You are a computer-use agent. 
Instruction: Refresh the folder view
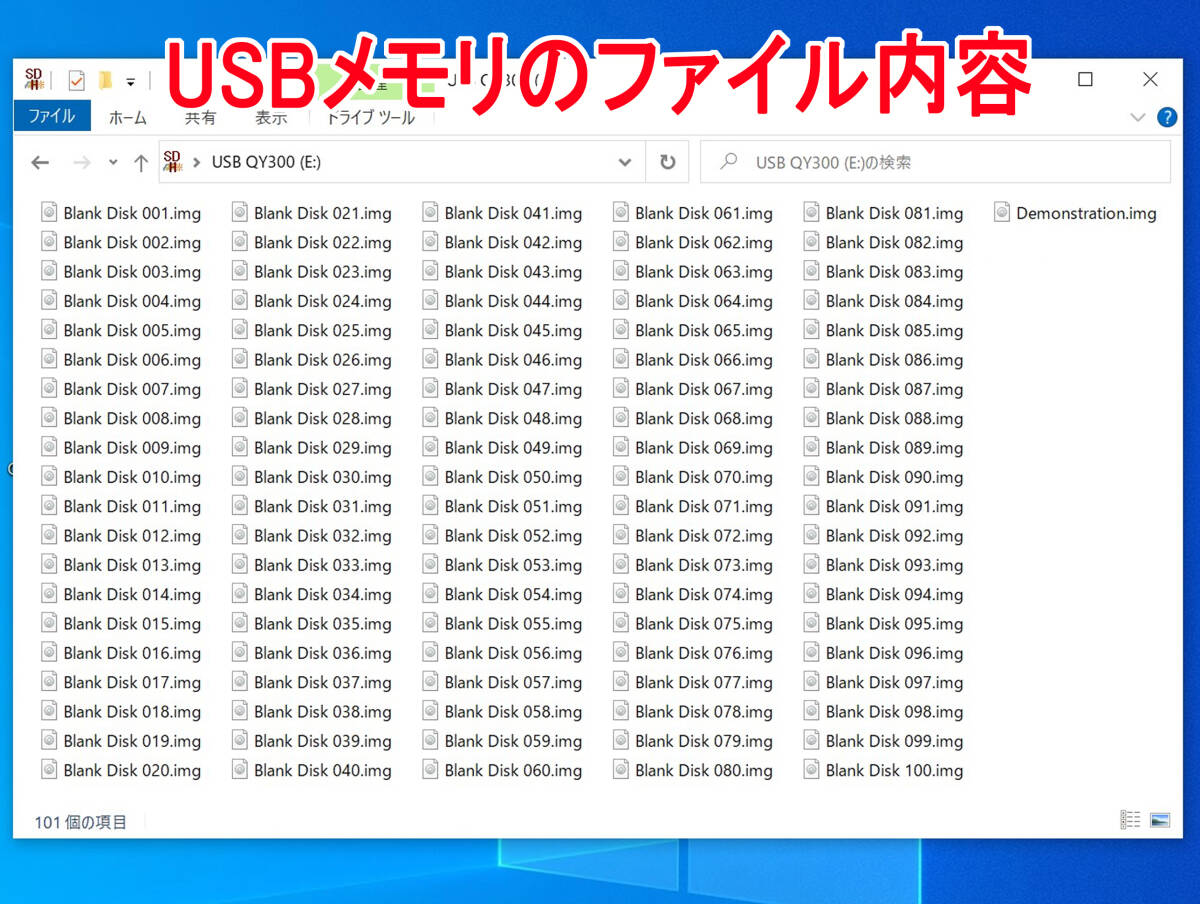click(667, 162)
